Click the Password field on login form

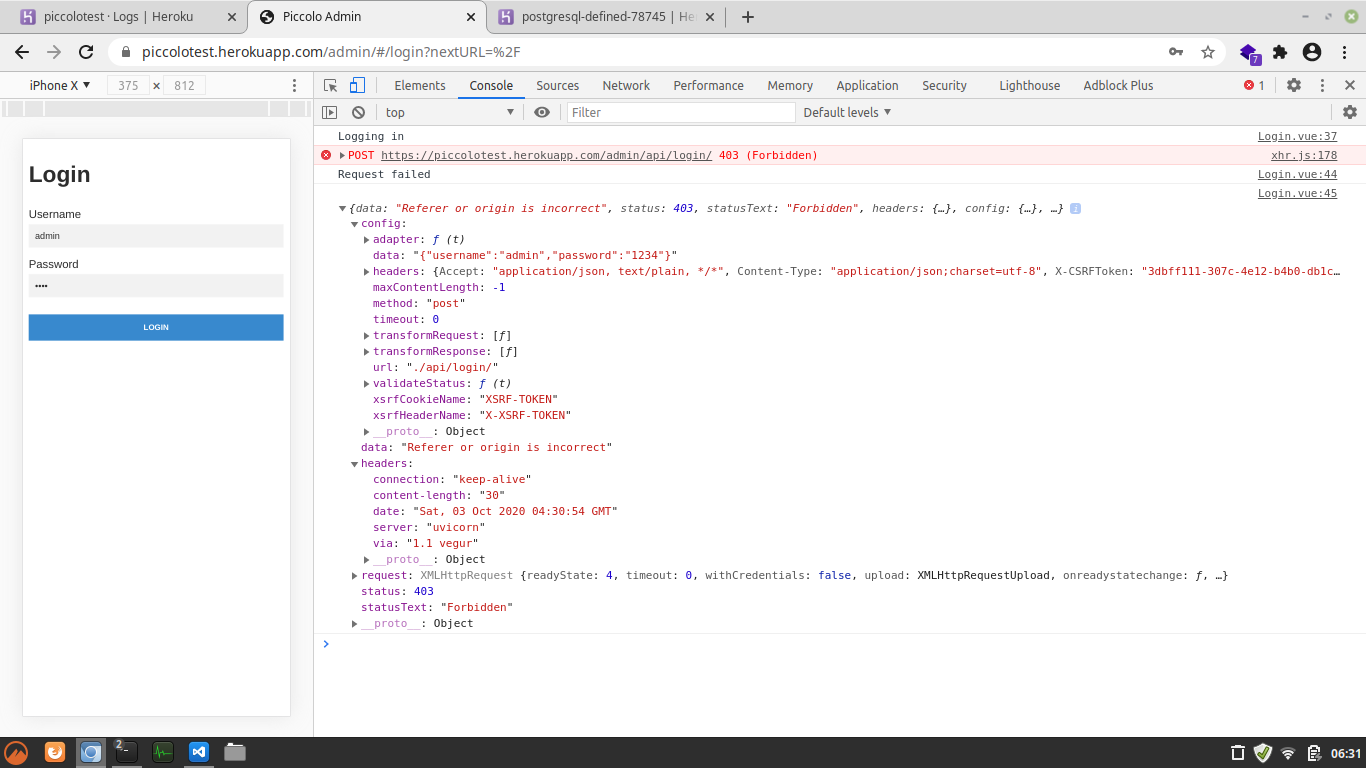tap(155, 285)
